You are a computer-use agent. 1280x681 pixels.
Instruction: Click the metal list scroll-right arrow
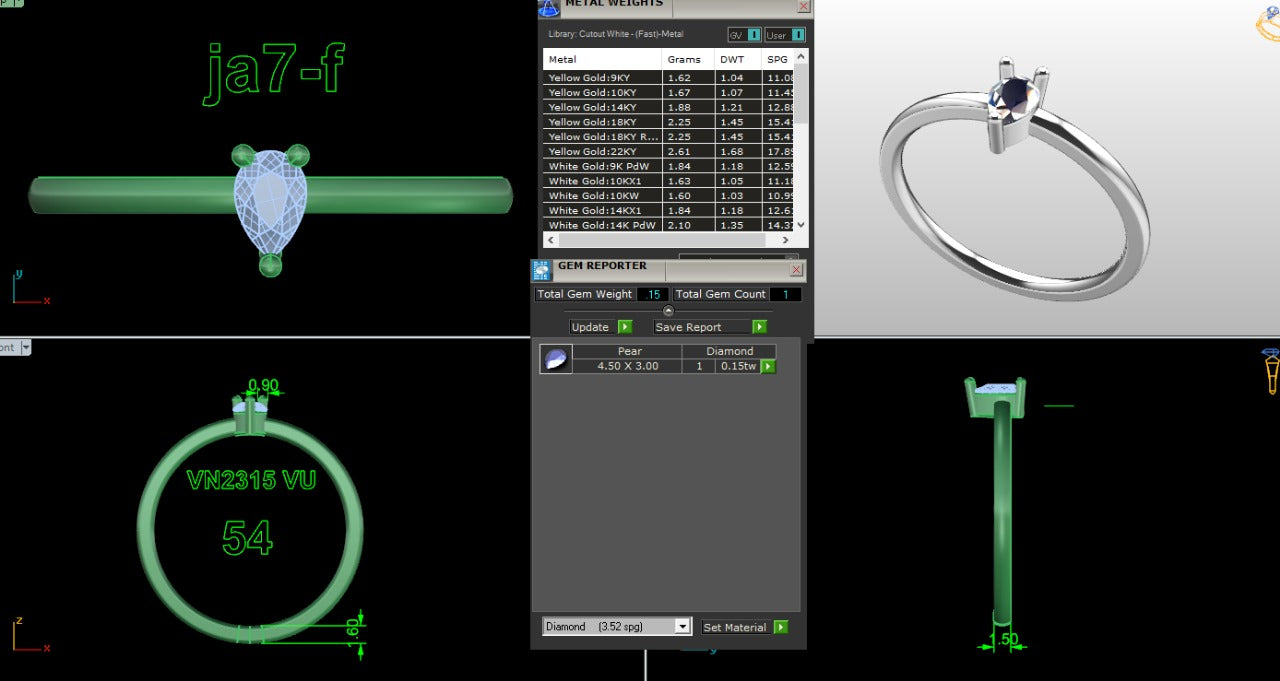click(x=786, y=240)
